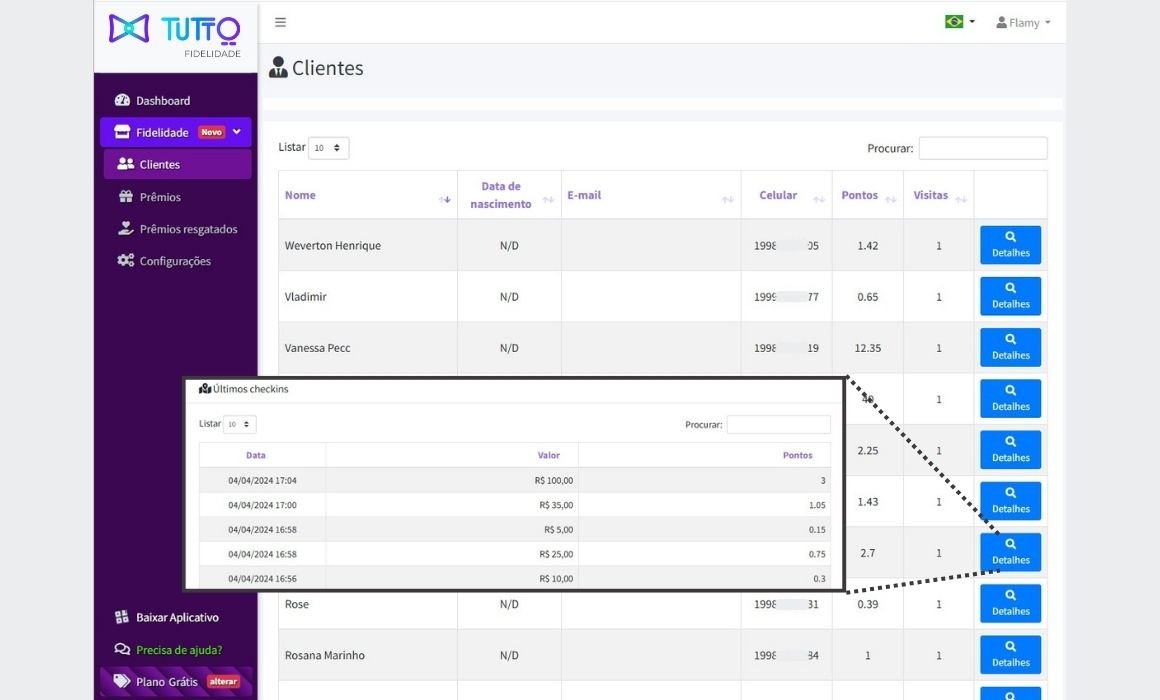Select Clientes in the sidebar
Viewport: 1160px width, 700px height.
[160, 165]
